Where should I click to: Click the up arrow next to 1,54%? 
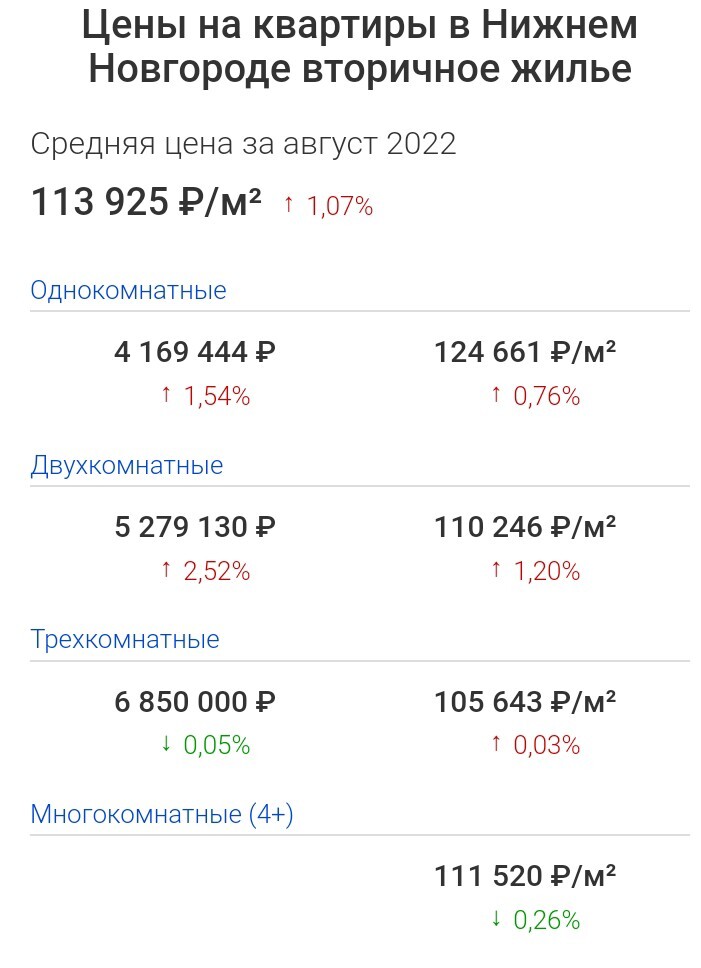(165, 394)
